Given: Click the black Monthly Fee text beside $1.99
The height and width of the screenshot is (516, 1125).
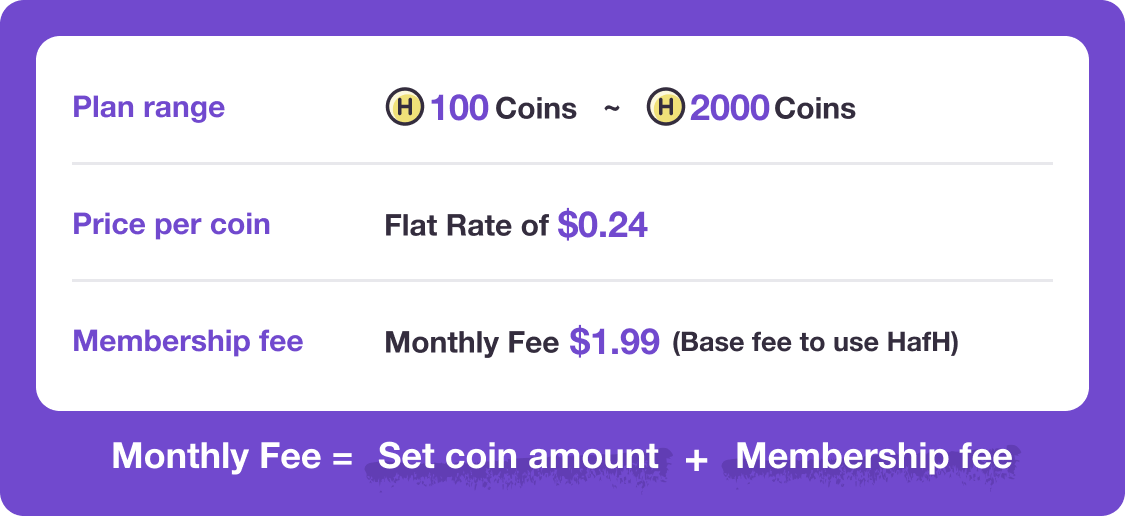Looking at the screenshot, I should point(471,343).
